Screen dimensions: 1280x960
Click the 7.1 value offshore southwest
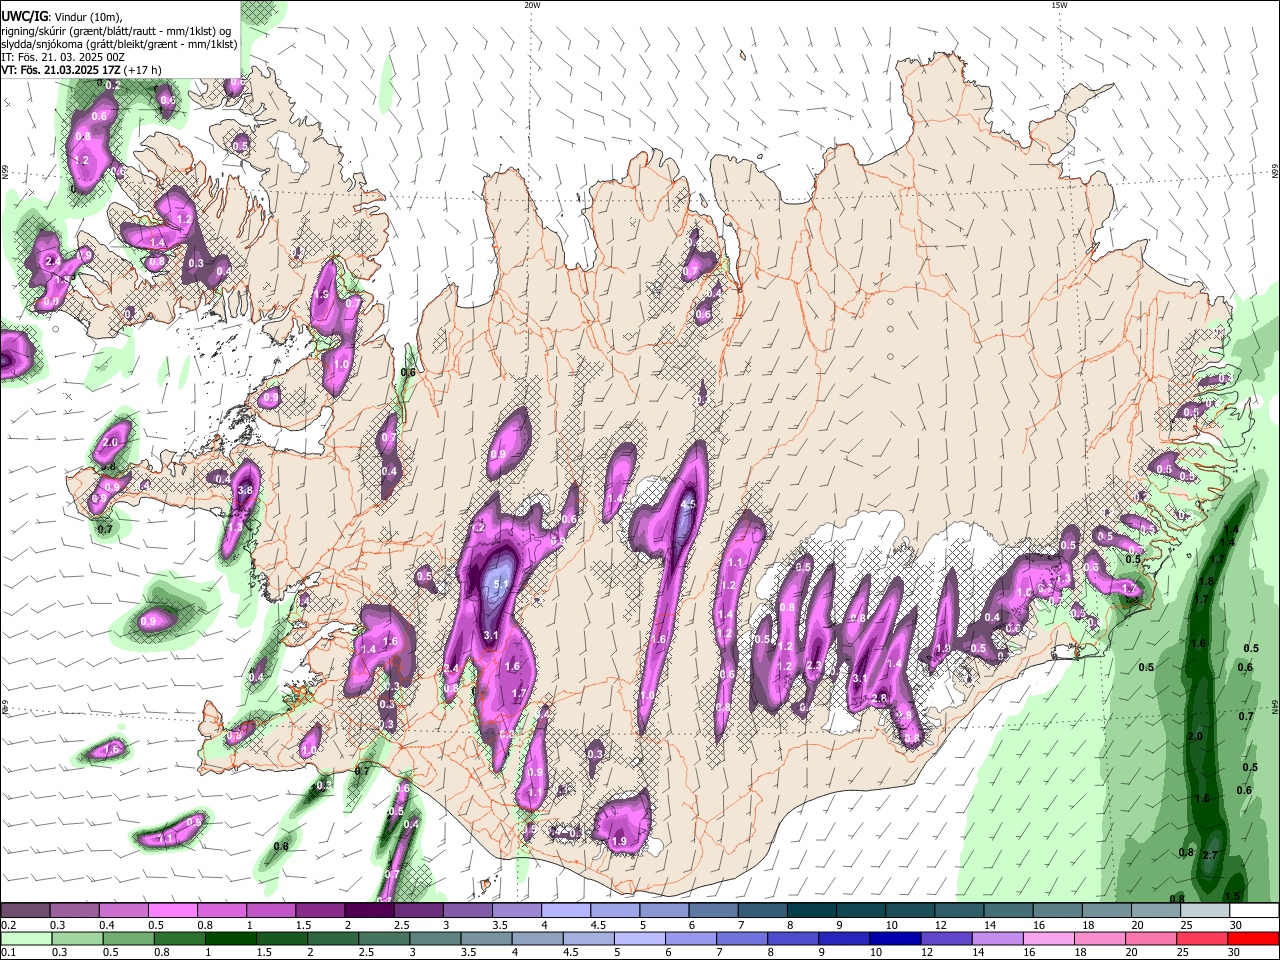click(166, 838)
